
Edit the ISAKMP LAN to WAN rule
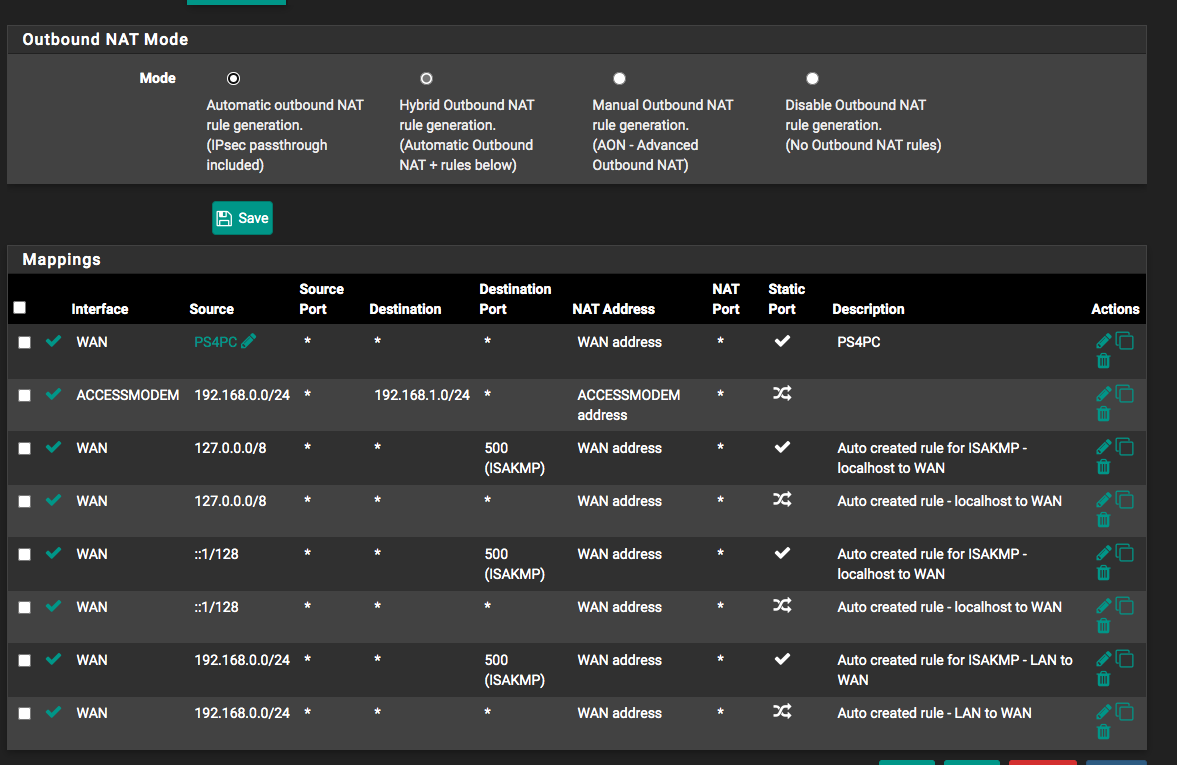click(1103, 659)
